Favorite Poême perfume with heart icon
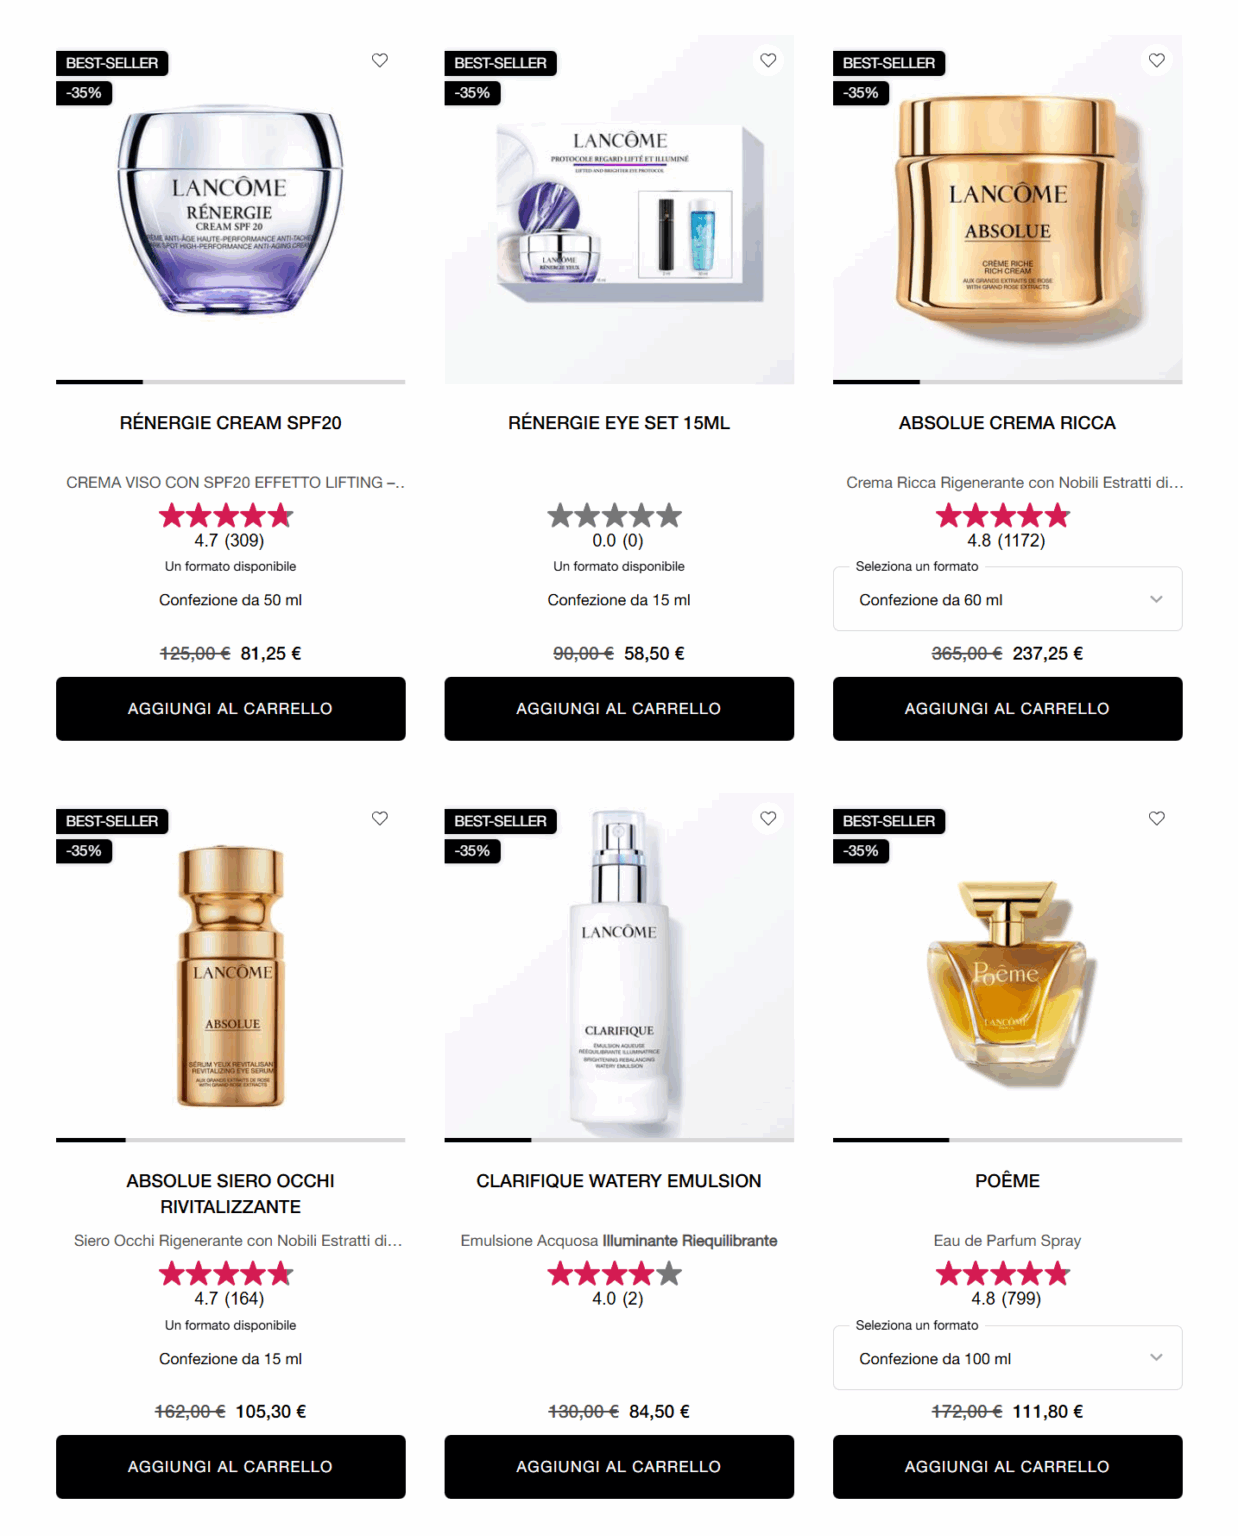 pyautogui.click(x=1157, y=818)
